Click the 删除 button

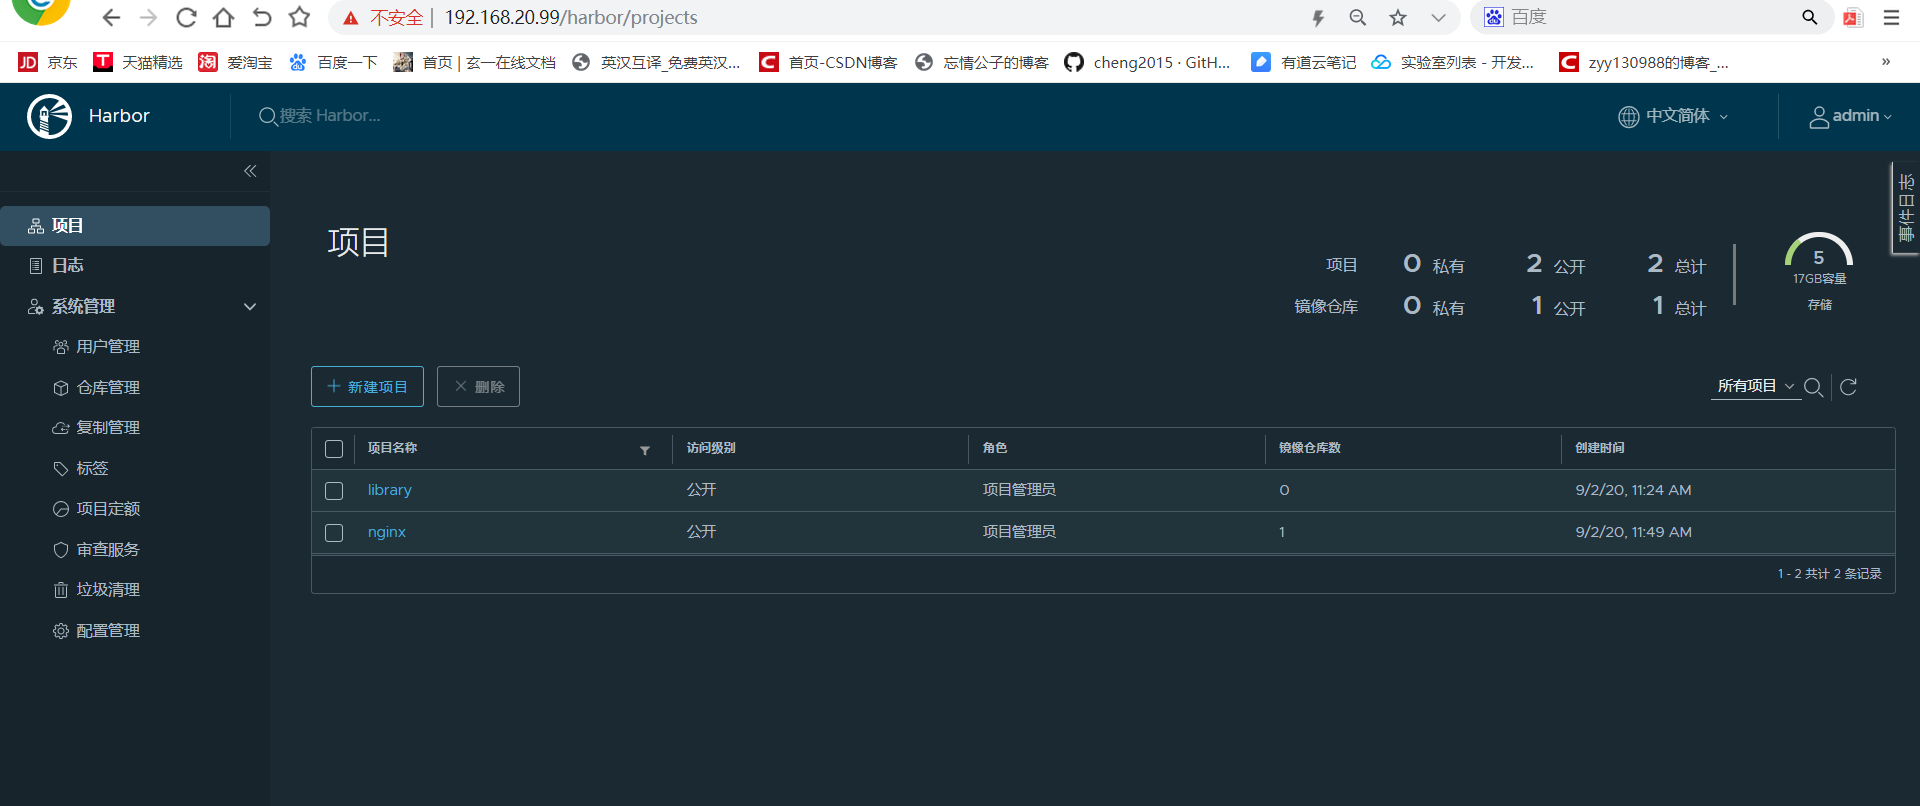point(478,387)
